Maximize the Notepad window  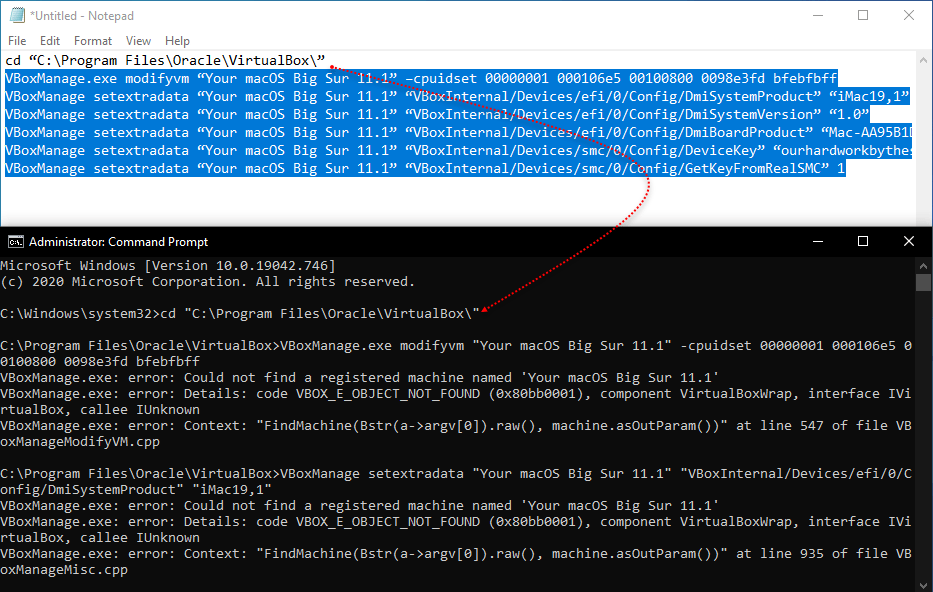(x=863, y=15)
